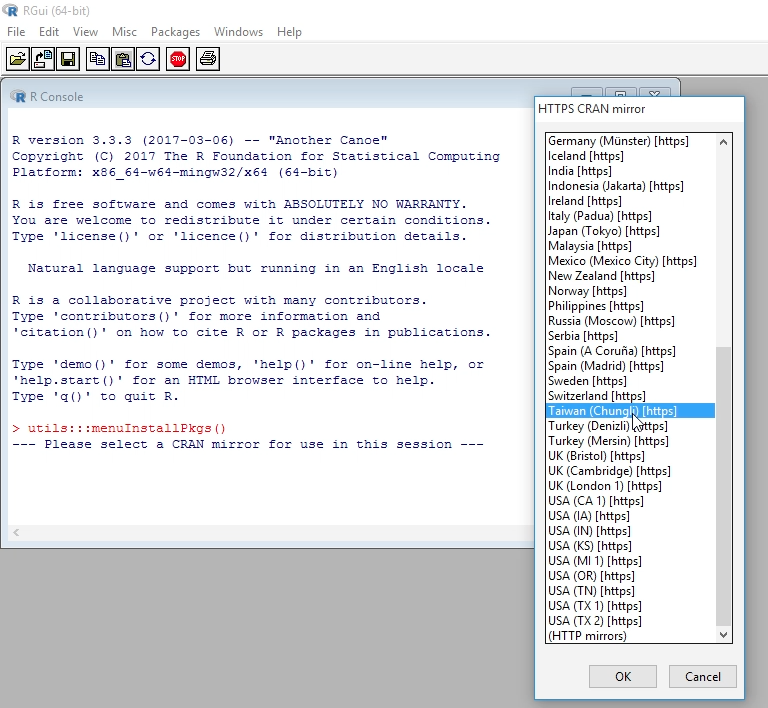Select Spain (A Coruña) [https] mirror
This screenshot has height=708, width=768.
point(630,351)
